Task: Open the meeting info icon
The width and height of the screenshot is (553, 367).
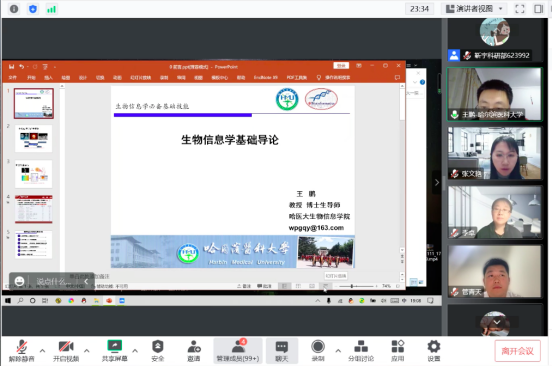Action: click(x=14, y=9)
